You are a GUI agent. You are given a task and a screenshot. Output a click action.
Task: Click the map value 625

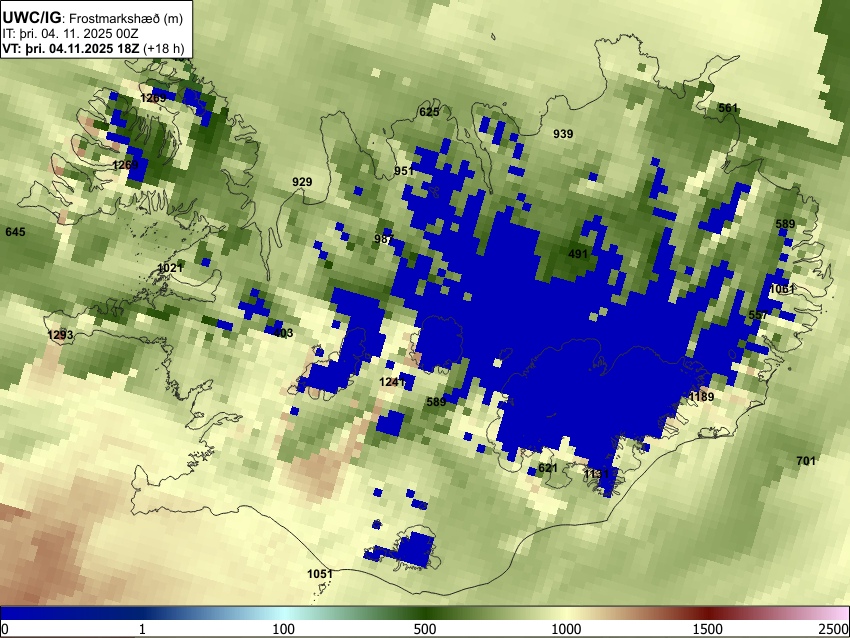point(429,112)
